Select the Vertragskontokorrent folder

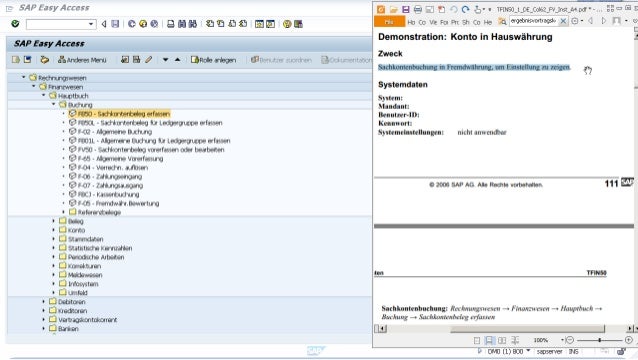click(87, 320)
